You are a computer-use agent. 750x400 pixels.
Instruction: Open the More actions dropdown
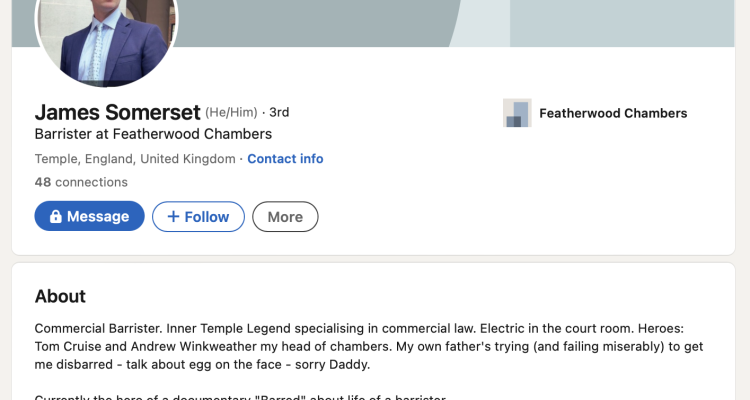285,217
